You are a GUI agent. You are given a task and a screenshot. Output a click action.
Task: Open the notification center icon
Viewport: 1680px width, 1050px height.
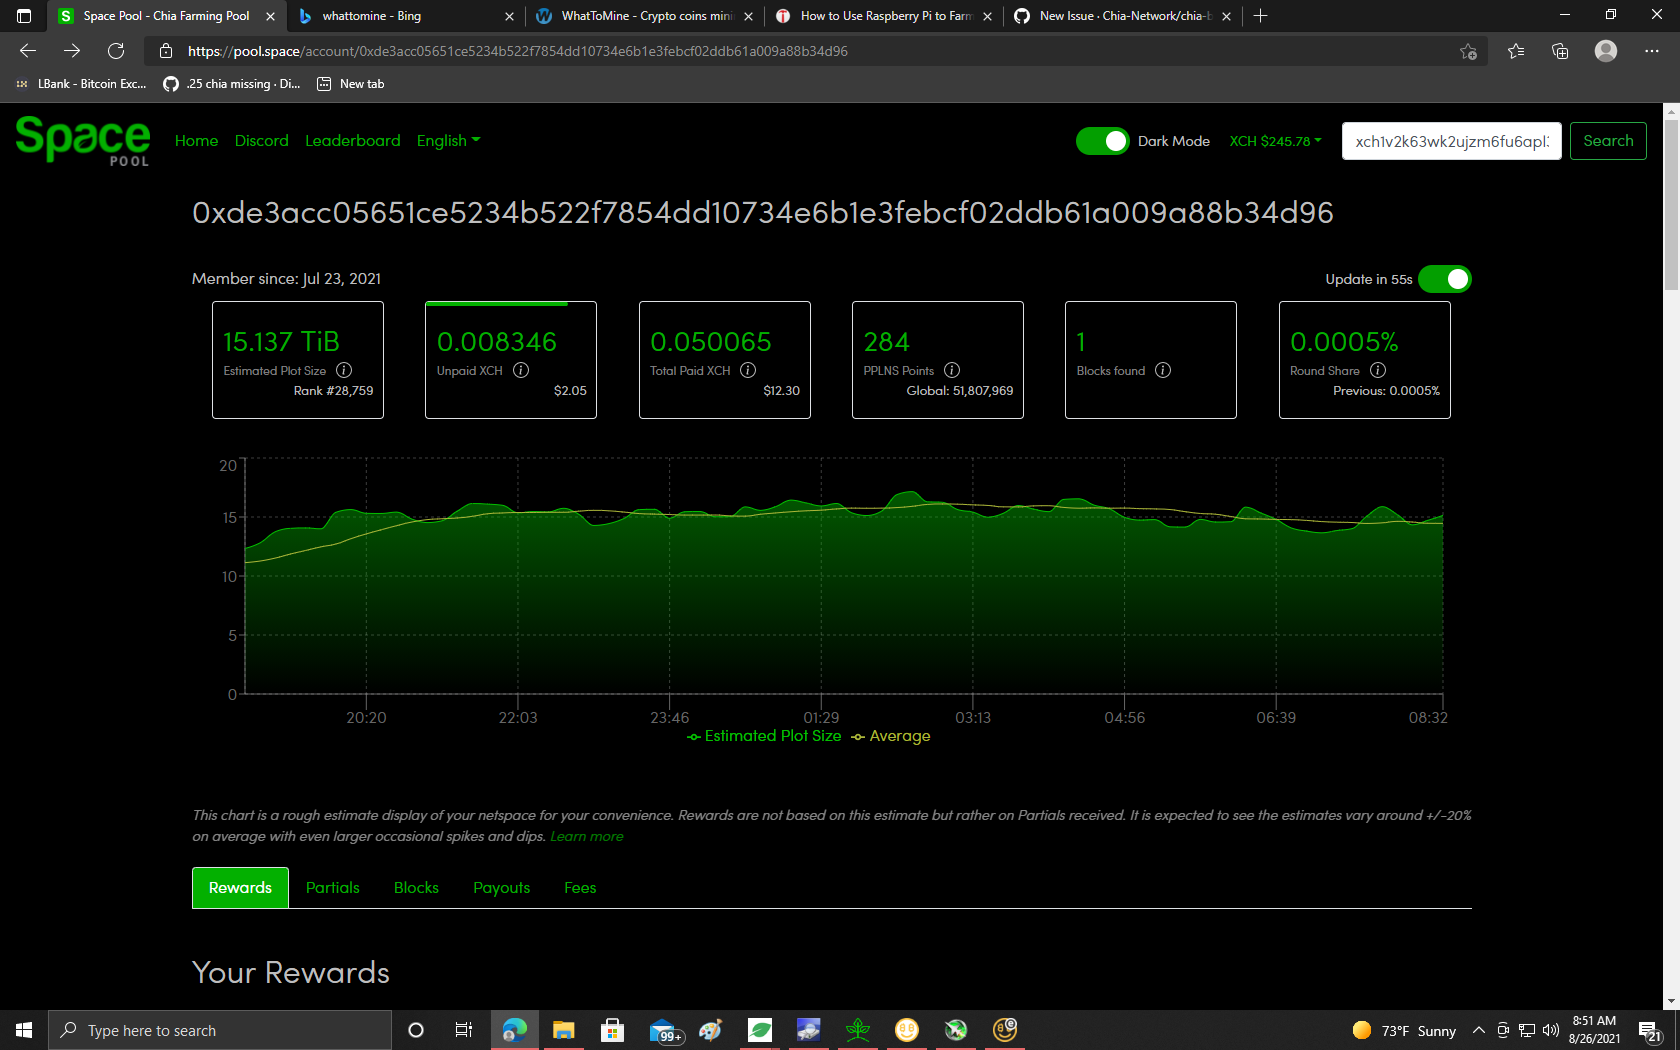click(x=1650, y=1030)
